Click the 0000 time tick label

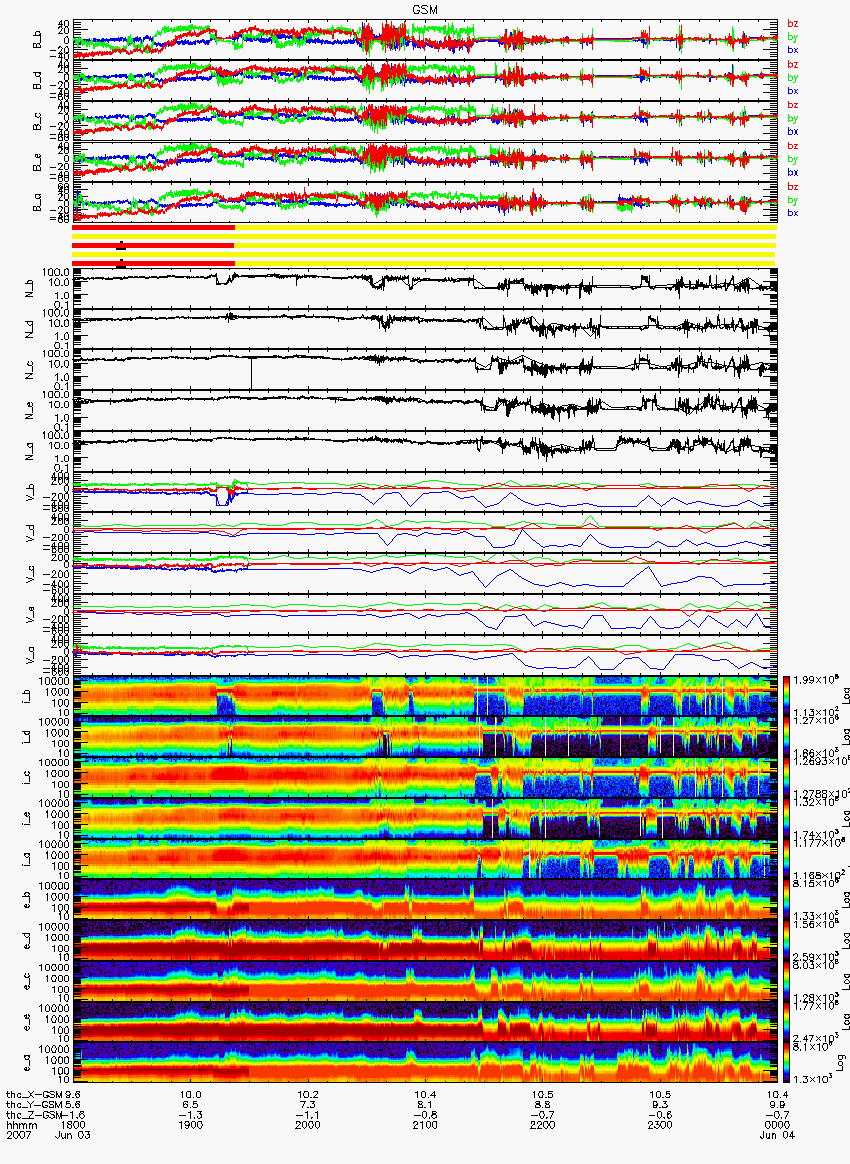(x=777, y=1125)
